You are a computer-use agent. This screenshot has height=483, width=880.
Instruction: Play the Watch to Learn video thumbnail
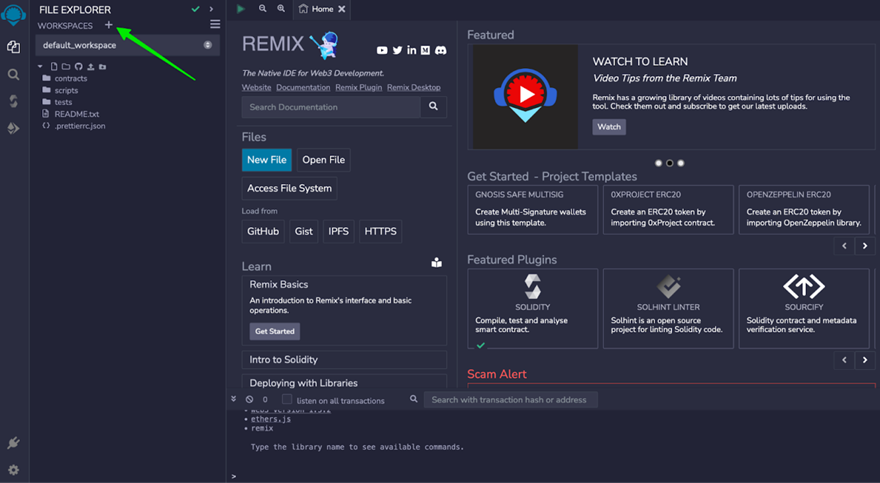point(525,96)
